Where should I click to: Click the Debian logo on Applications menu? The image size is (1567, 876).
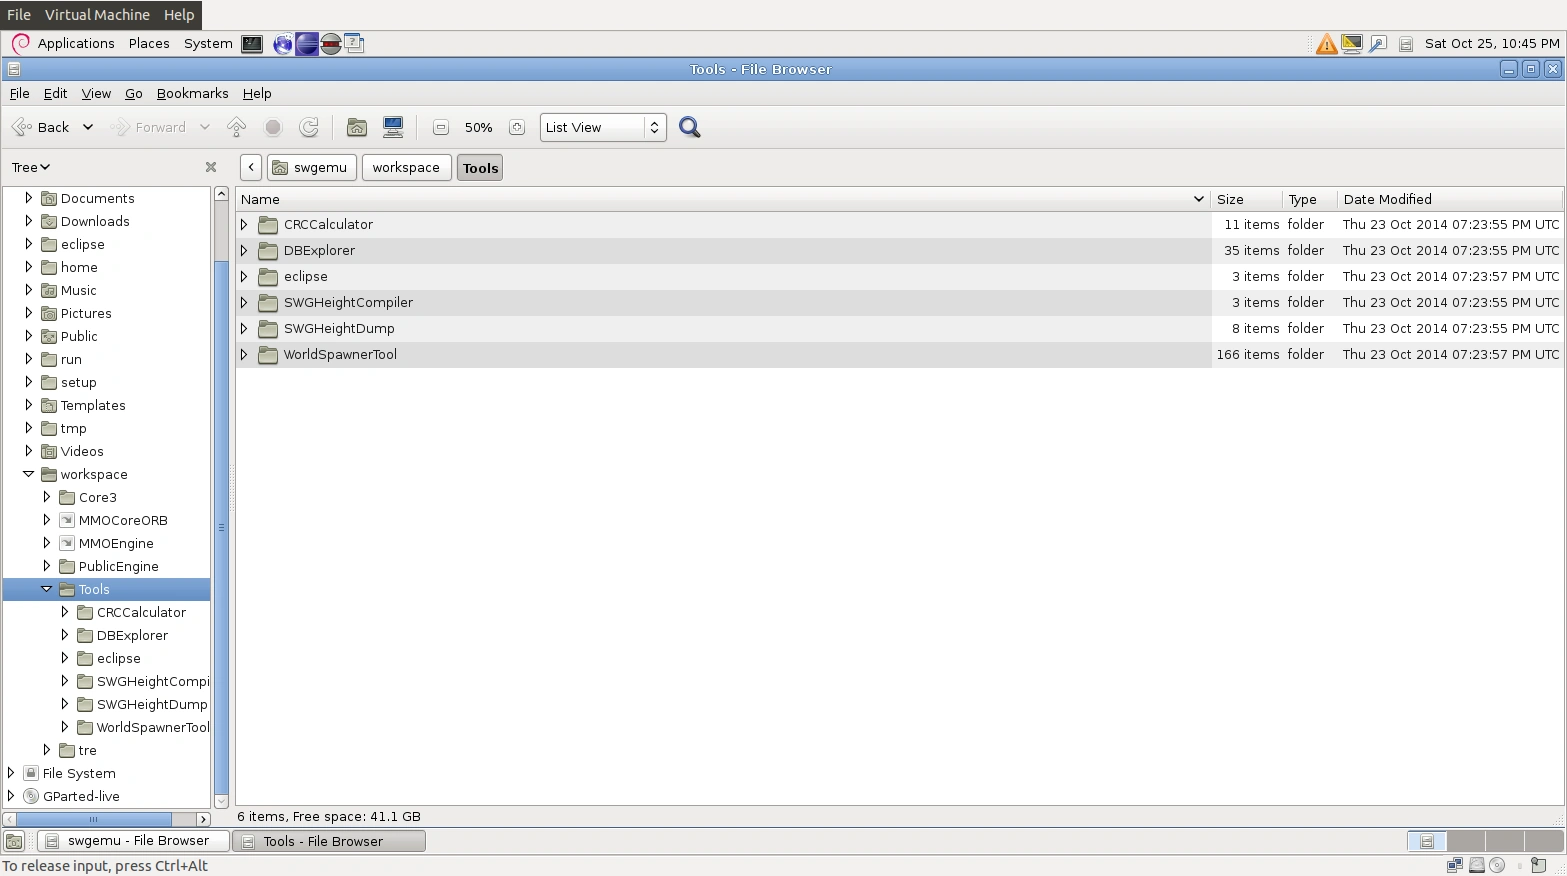tap(20, 43)
